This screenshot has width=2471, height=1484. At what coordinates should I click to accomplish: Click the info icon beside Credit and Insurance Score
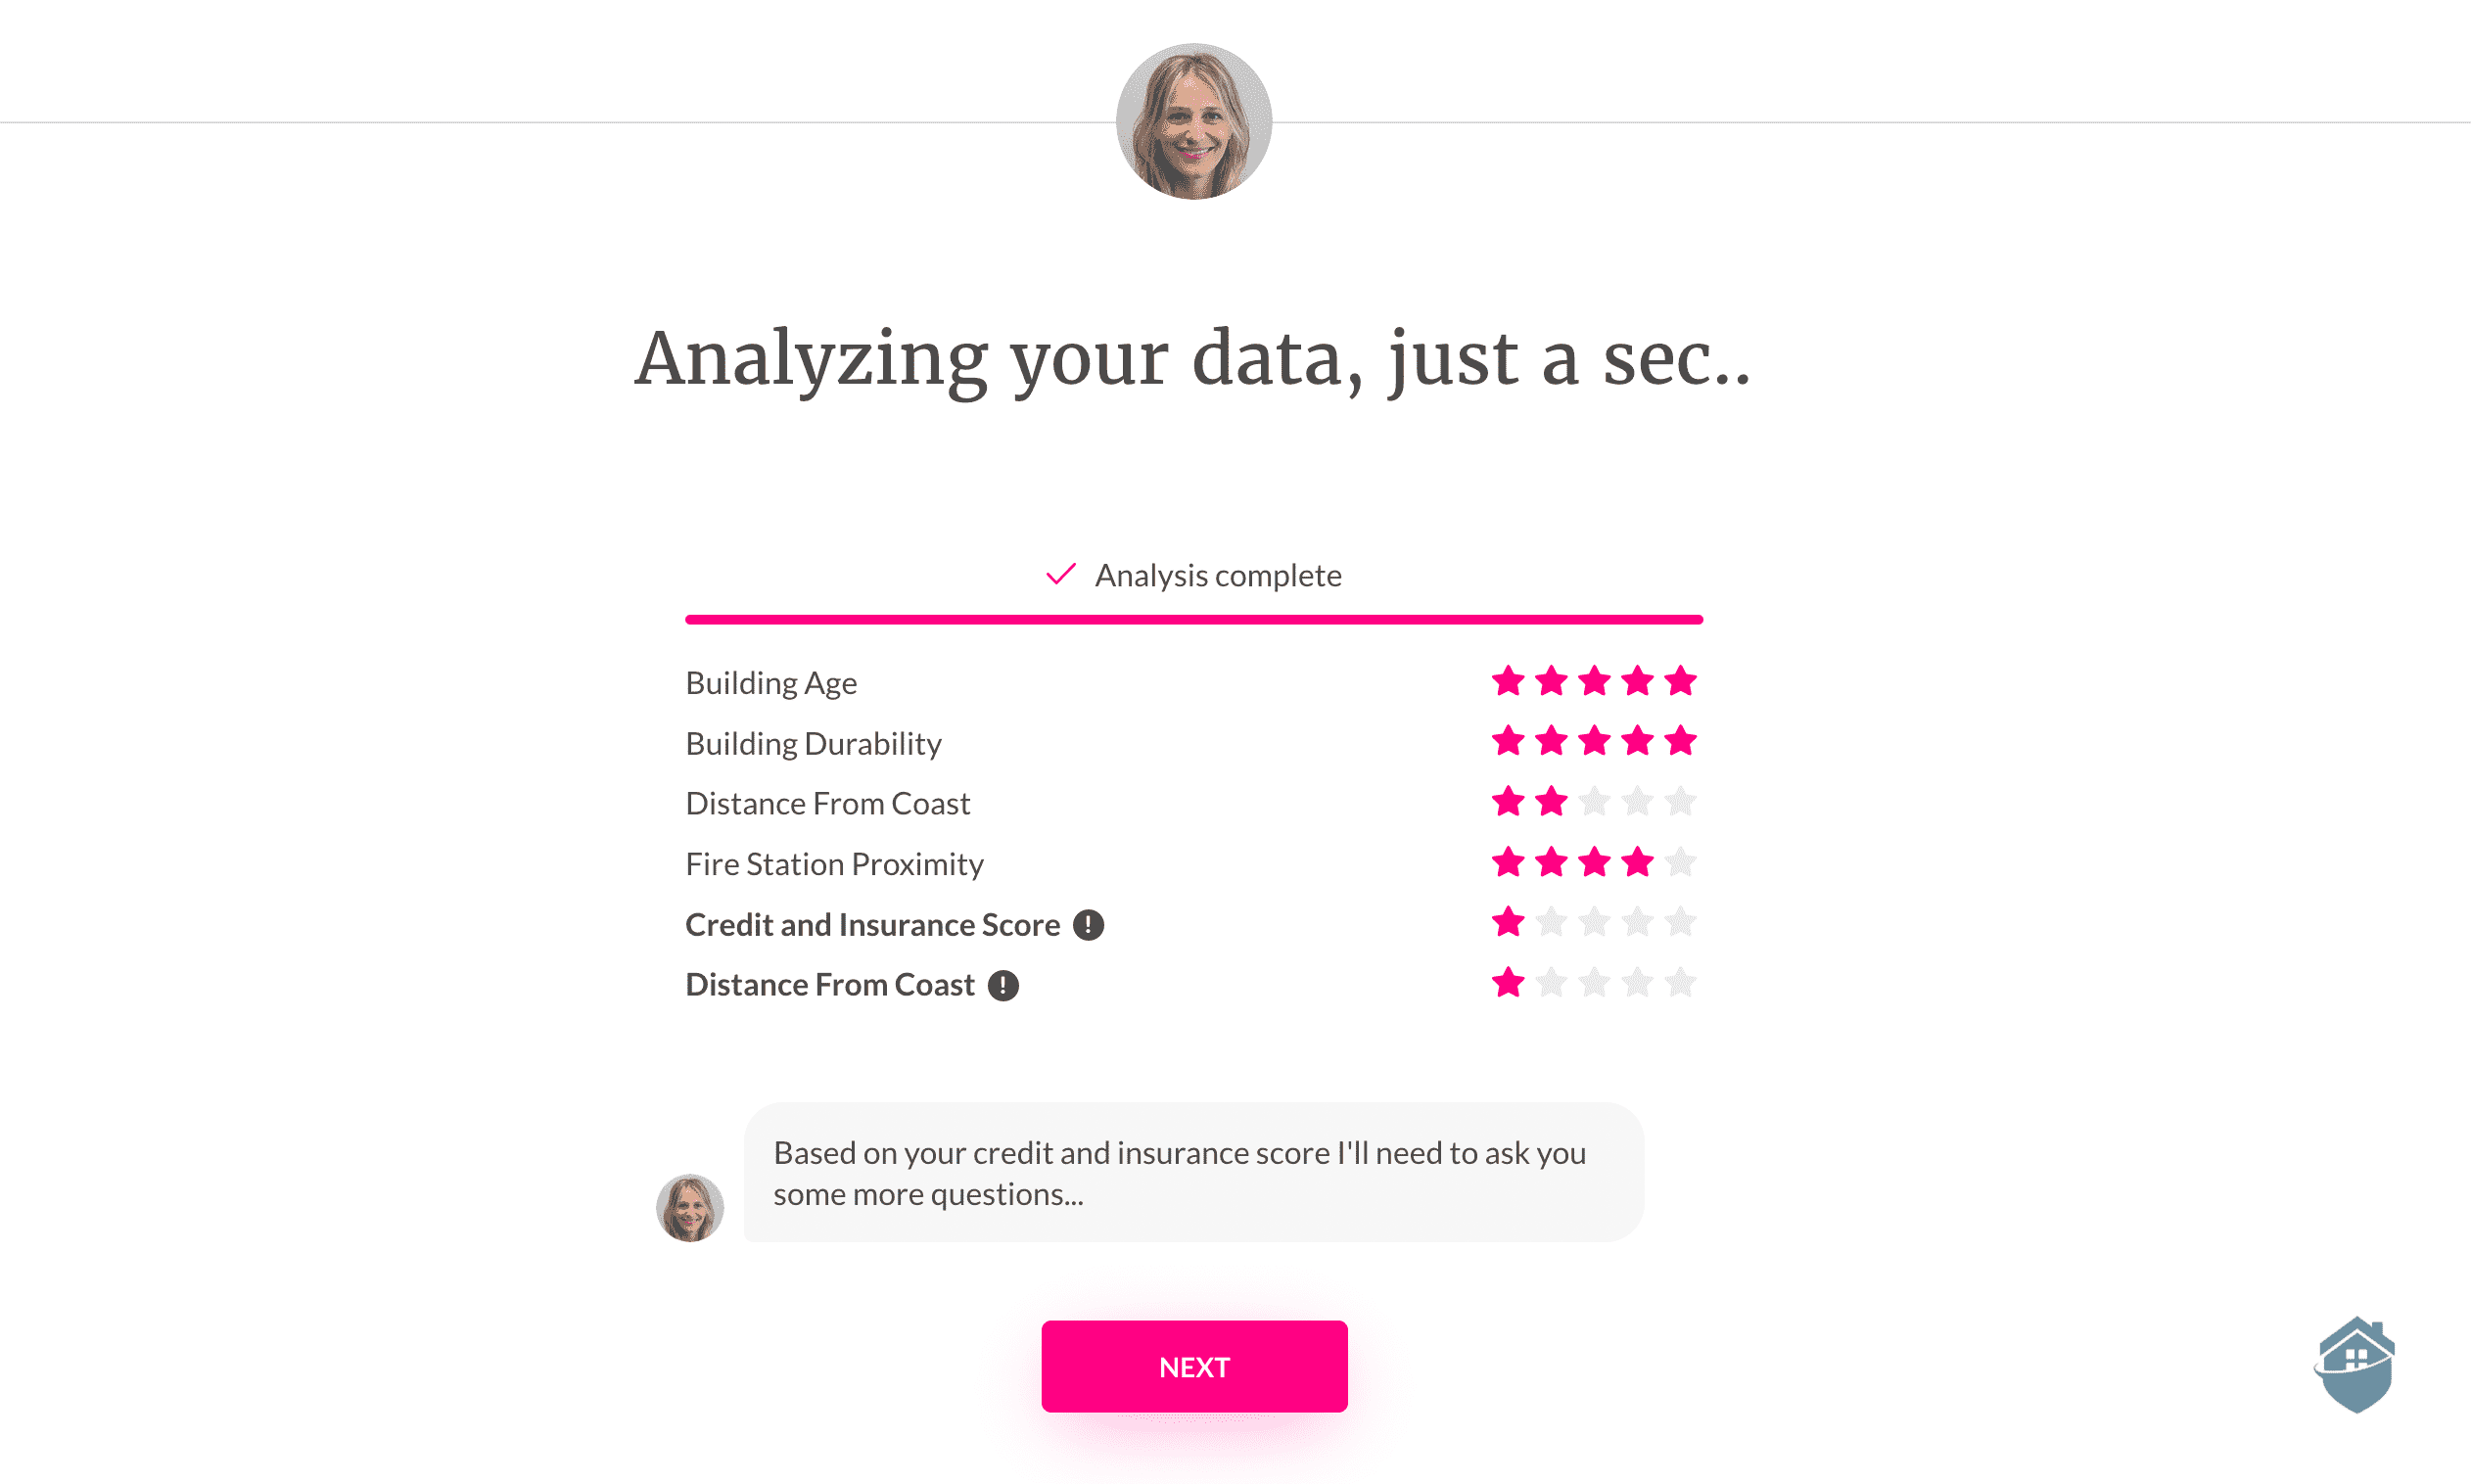point(1088,925)
